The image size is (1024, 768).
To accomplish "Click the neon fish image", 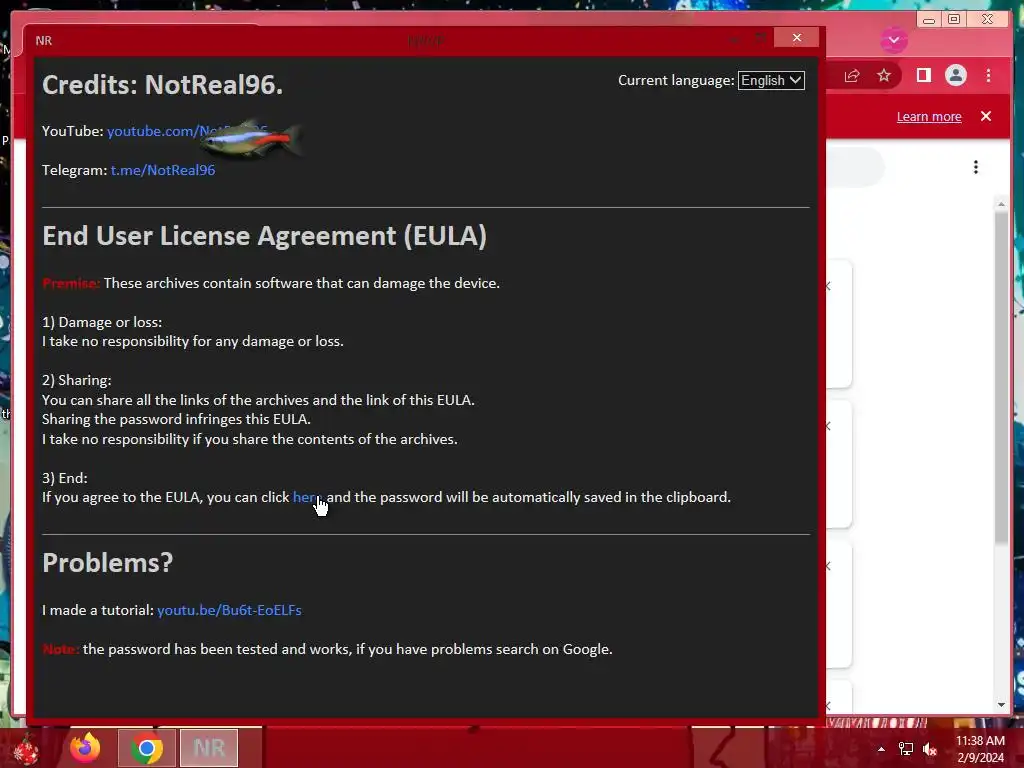I will tap(251, 138).
